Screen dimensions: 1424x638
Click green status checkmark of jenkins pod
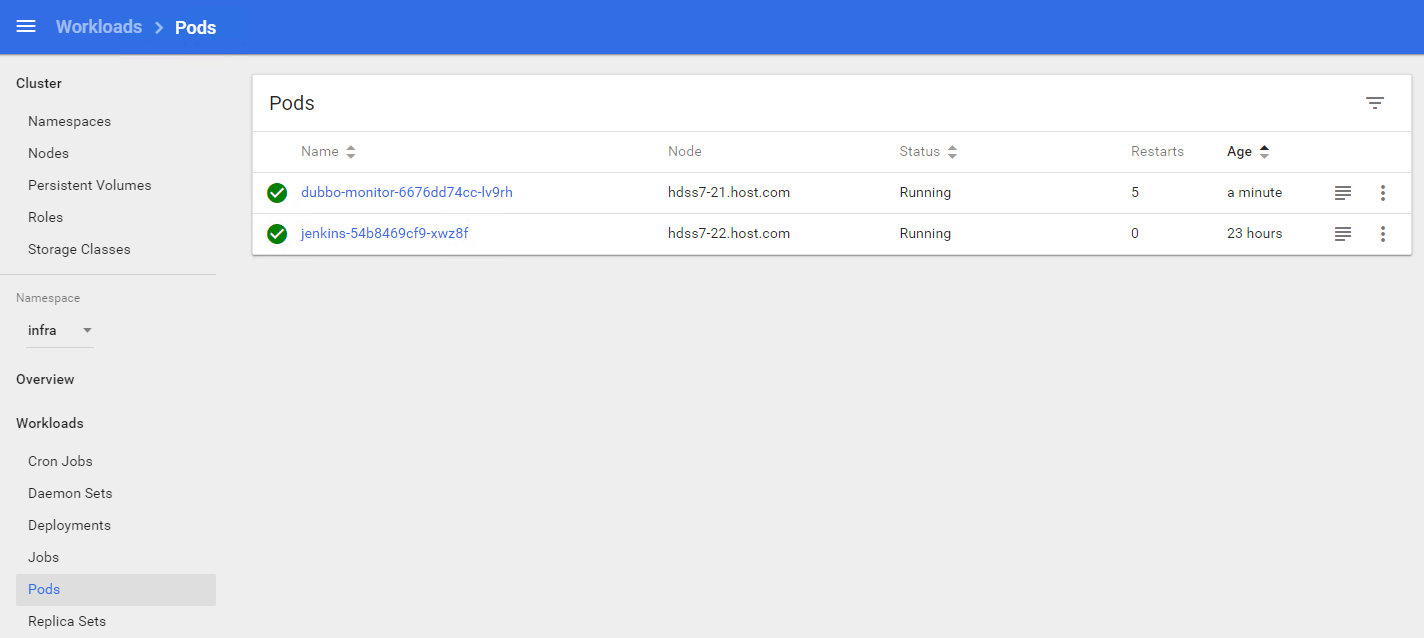277,234
